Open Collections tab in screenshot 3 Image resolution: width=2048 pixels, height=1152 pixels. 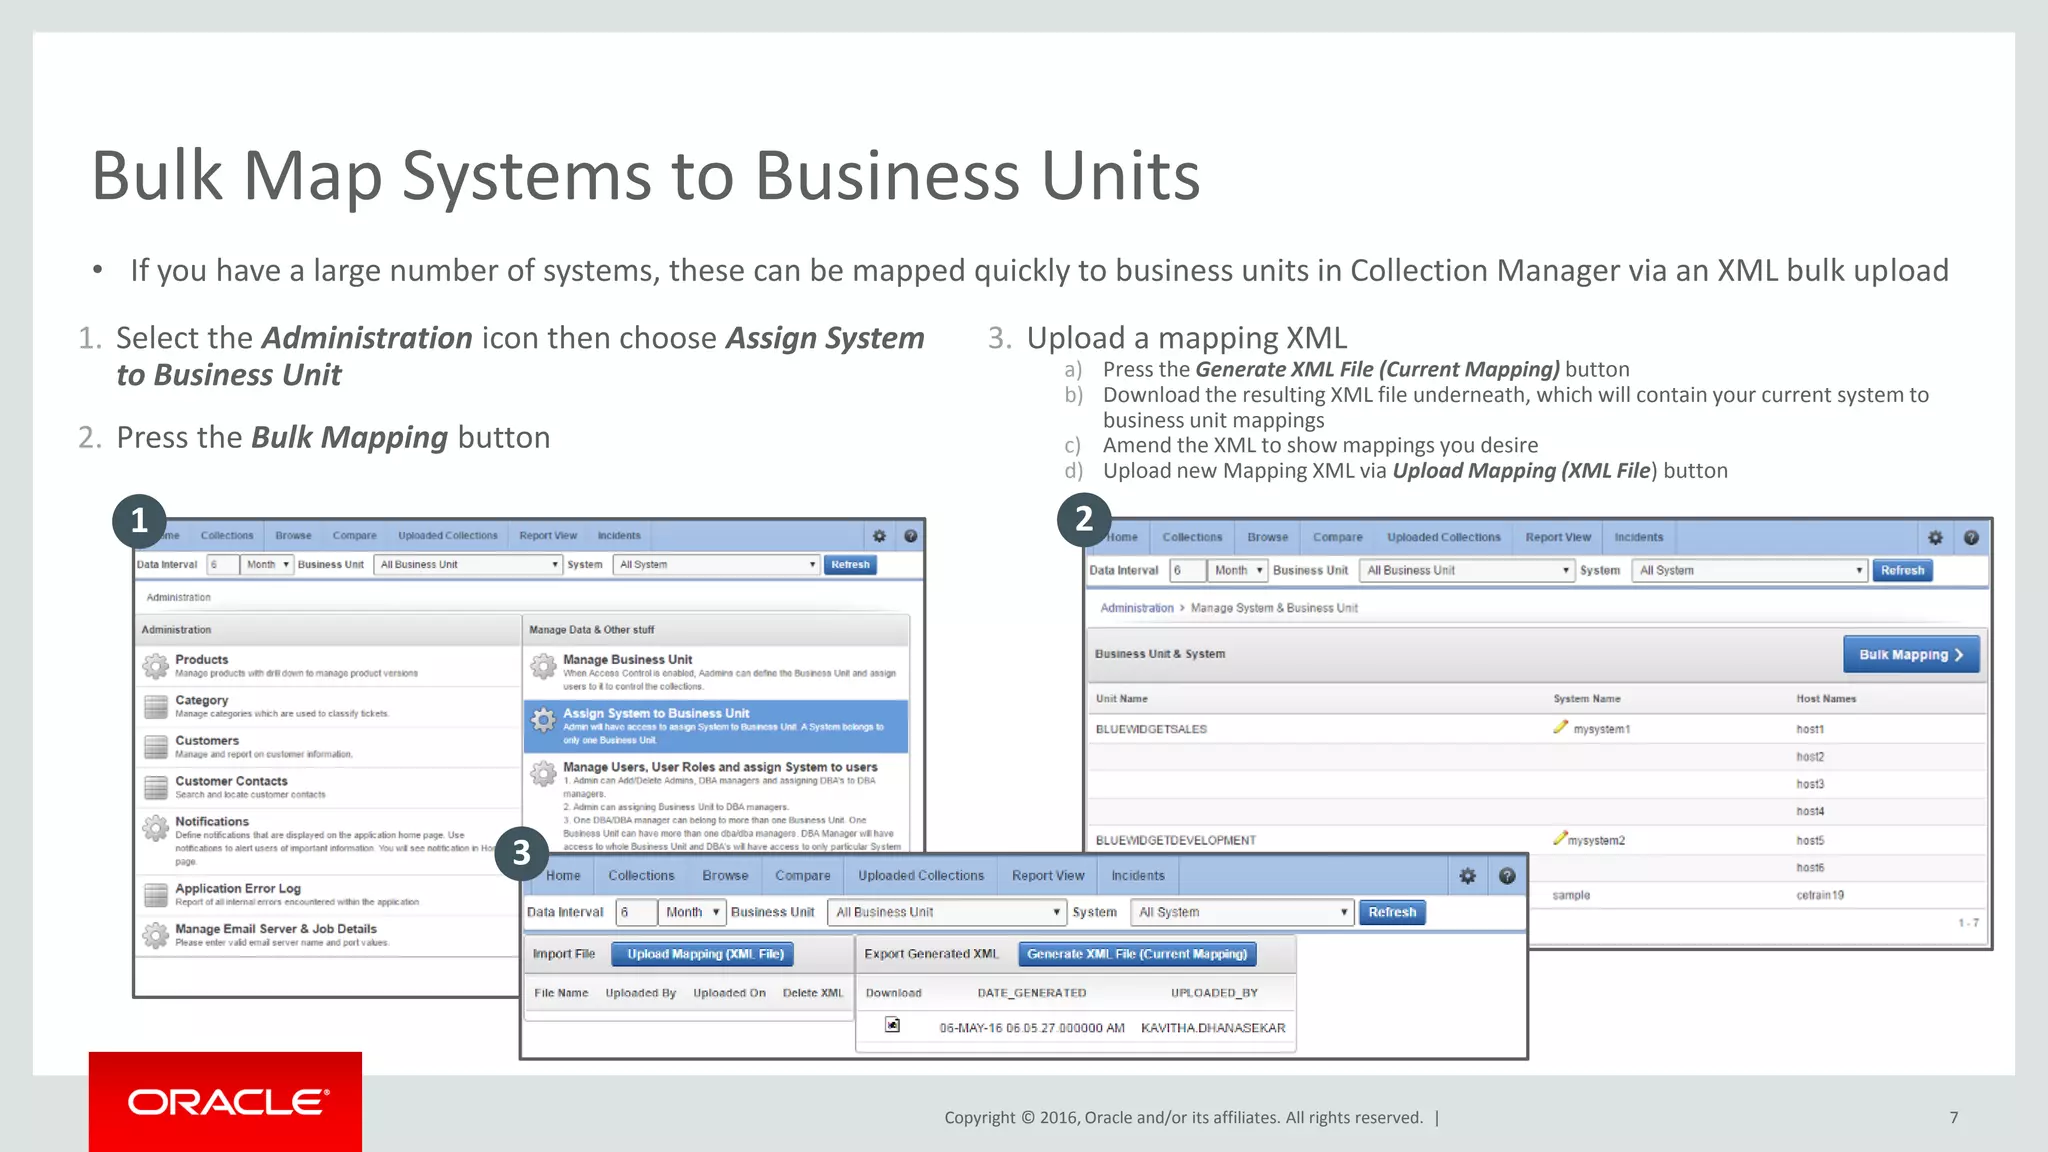(641, 876)
